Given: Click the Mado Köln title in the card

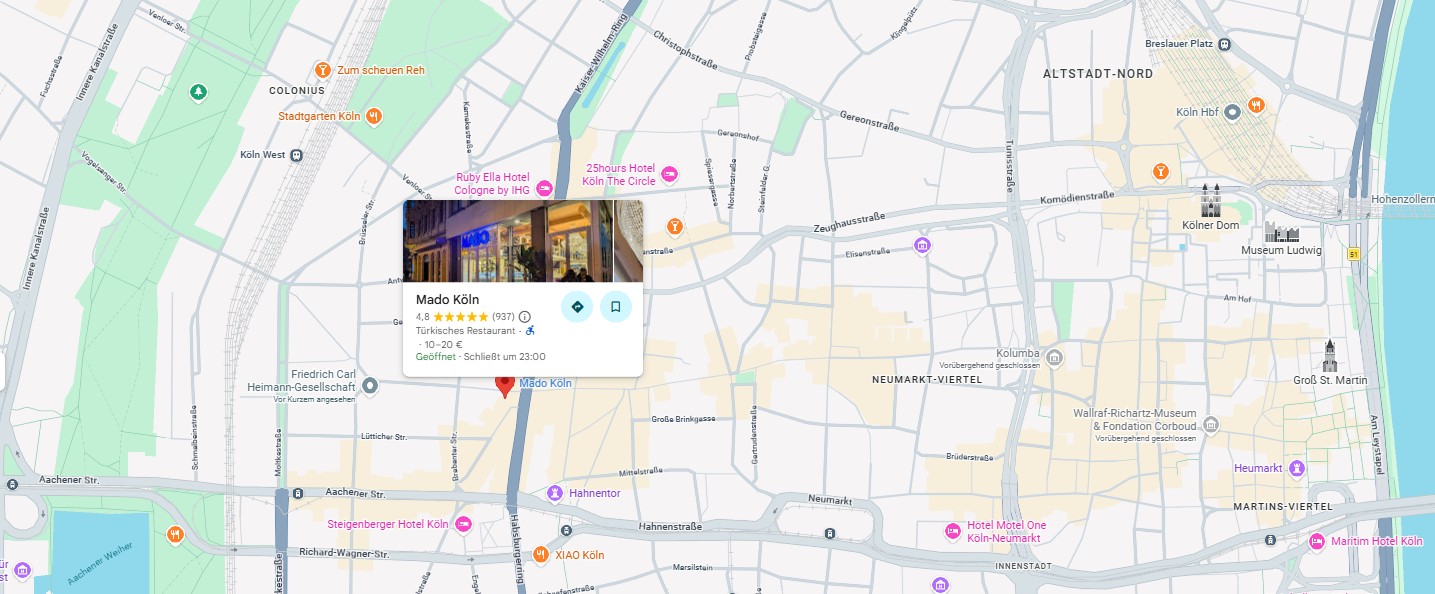Looking at the screenshot, I should [448, 299].
